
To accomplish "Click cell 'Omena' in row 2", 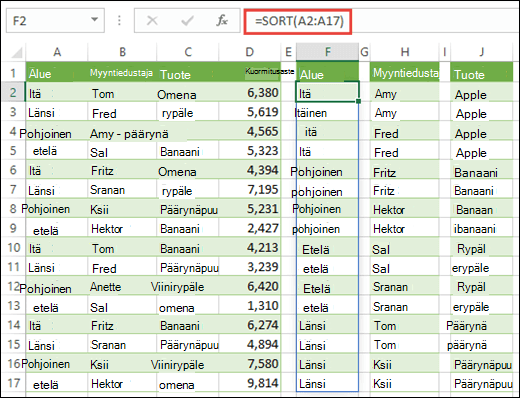I will (188, 92).
